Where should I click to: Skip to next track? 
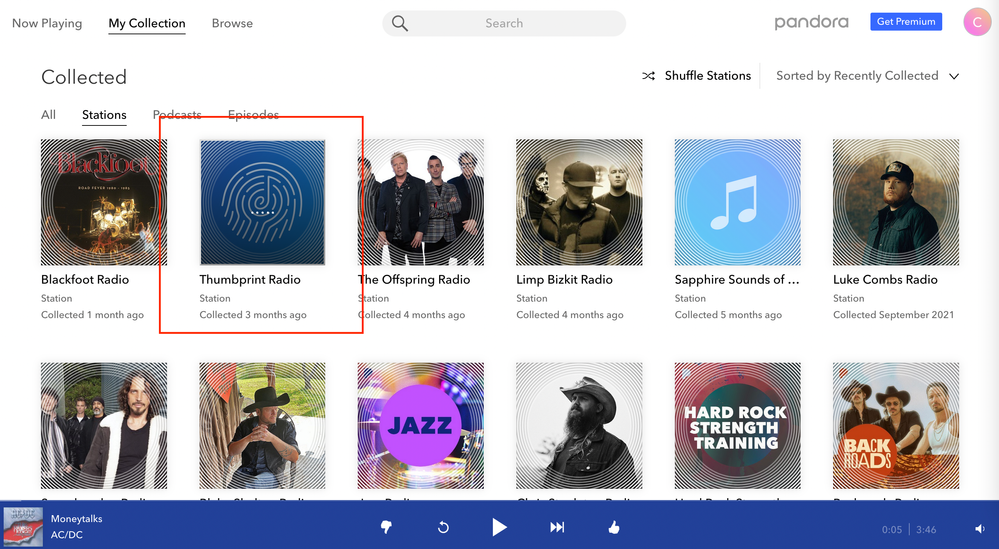[x=557, y=527]
